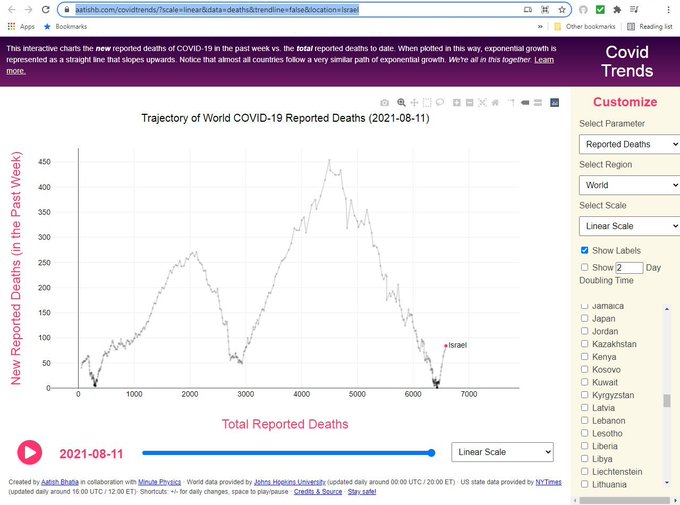Viewport: 680px width, 505px height.
Task: Click the grey circular extension icon
Action: click(x=583, y=10)
